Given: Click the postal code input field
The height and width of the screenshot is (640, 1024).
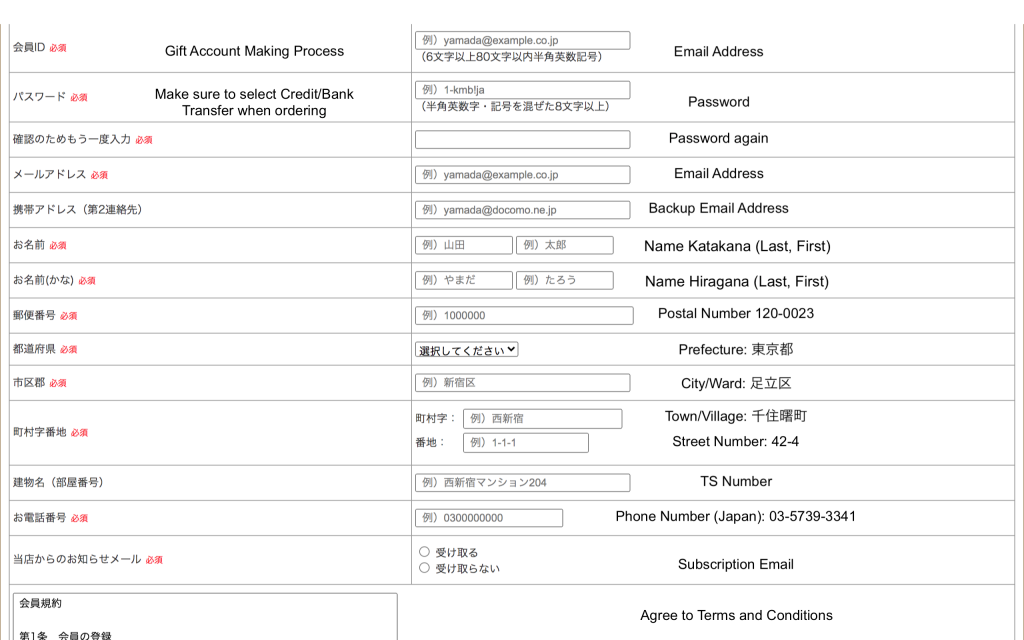Looking at the screenshot, I should pos(524,315).
